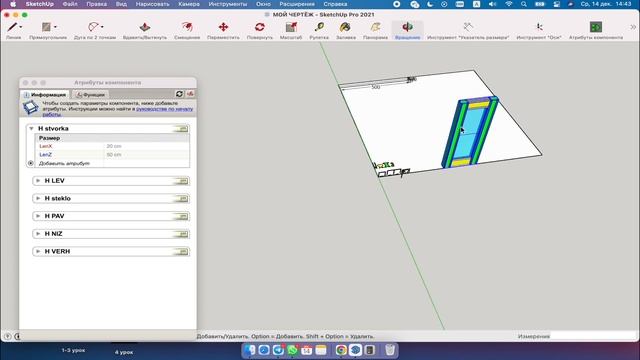Open Line tool variants dropdown arrow
The height and width of the screenshot is (360, 640).
[20, 27]
